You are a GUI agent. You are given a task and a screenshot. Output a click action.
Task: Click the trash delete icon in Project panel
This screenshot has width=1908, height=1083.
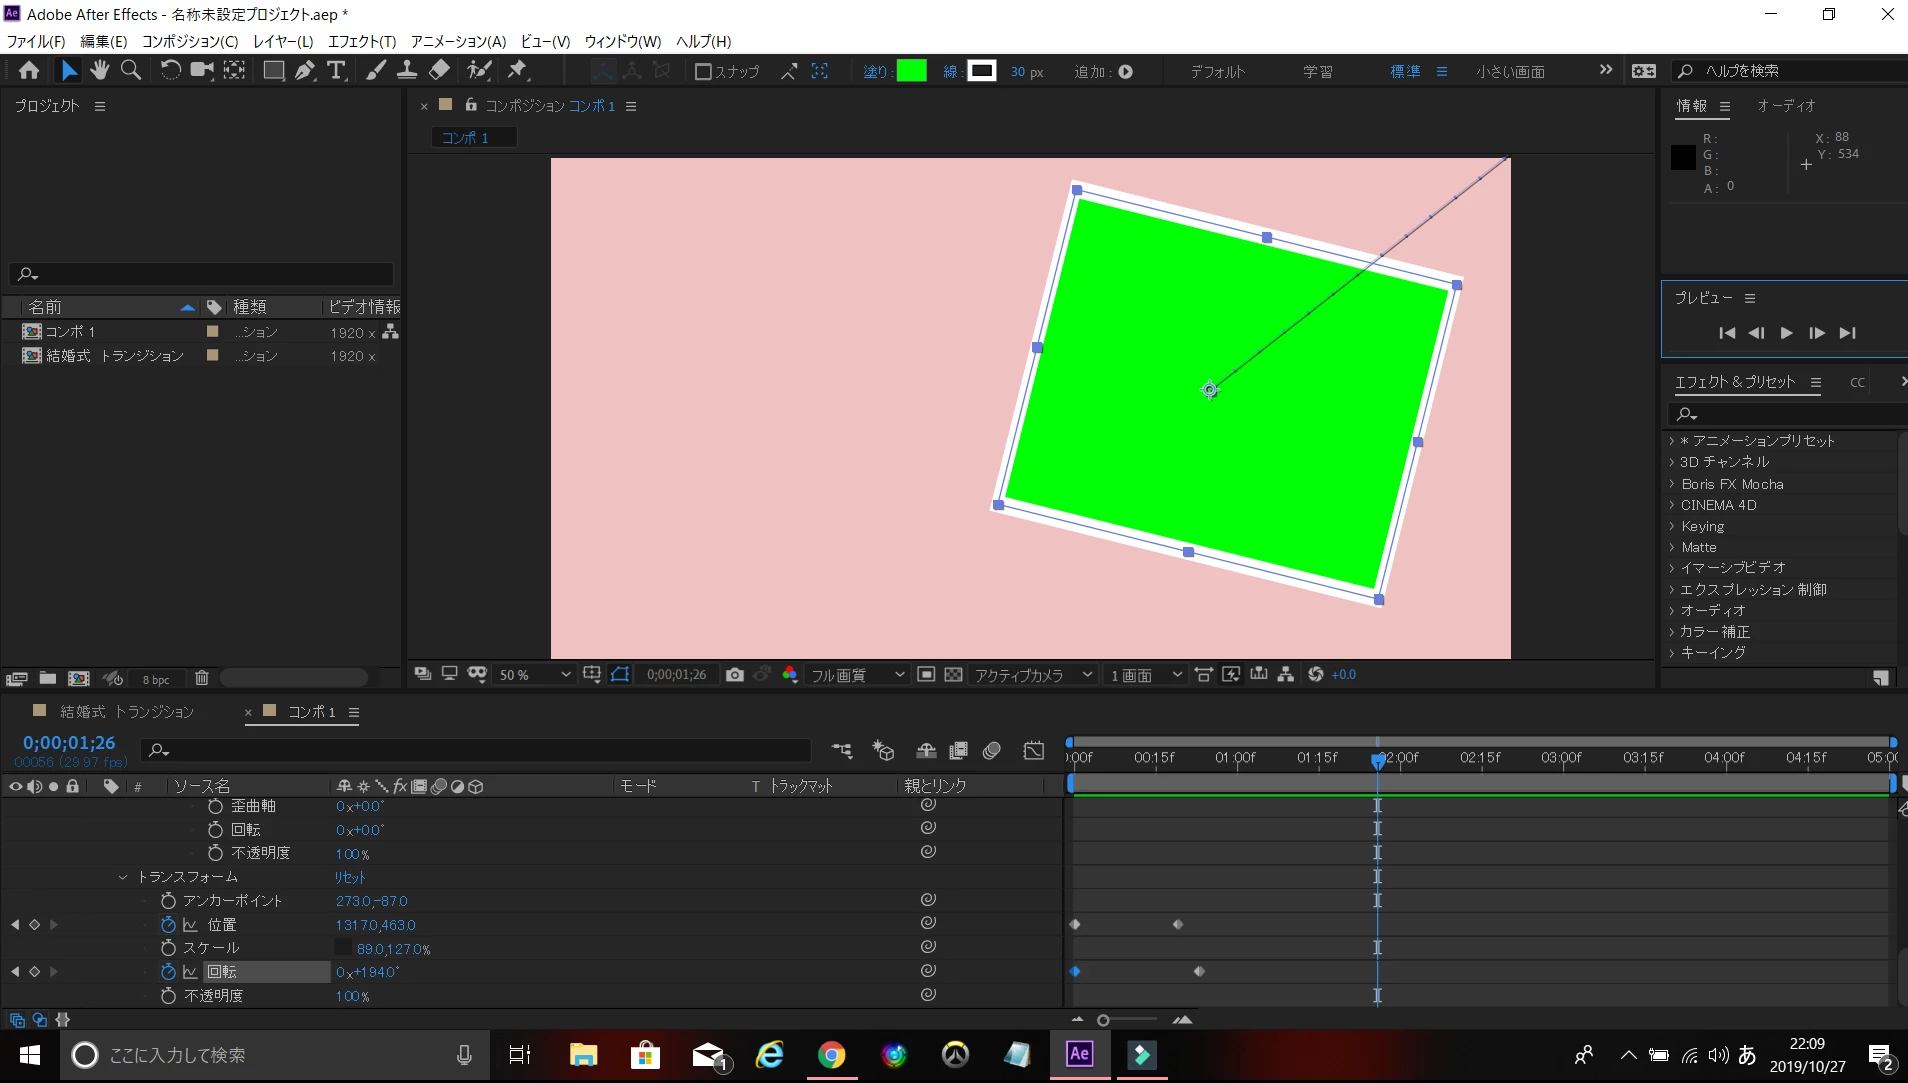click(x=201, y=678)
